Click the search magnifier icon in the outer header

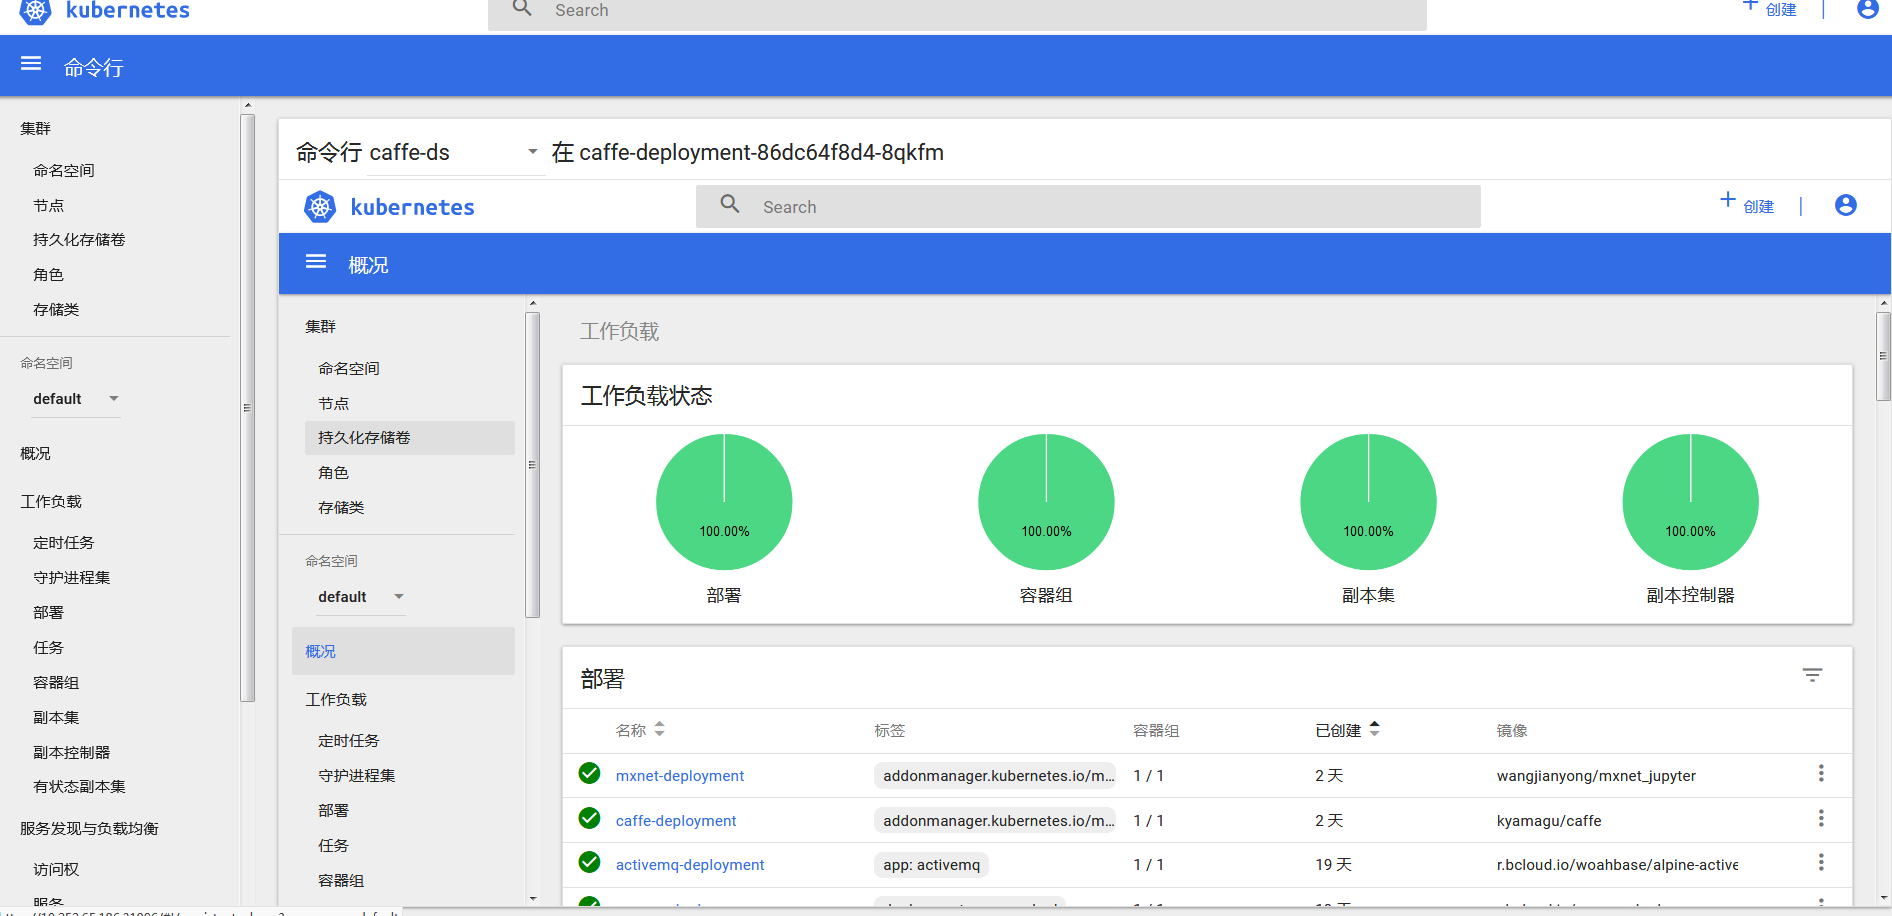point(522,8)
